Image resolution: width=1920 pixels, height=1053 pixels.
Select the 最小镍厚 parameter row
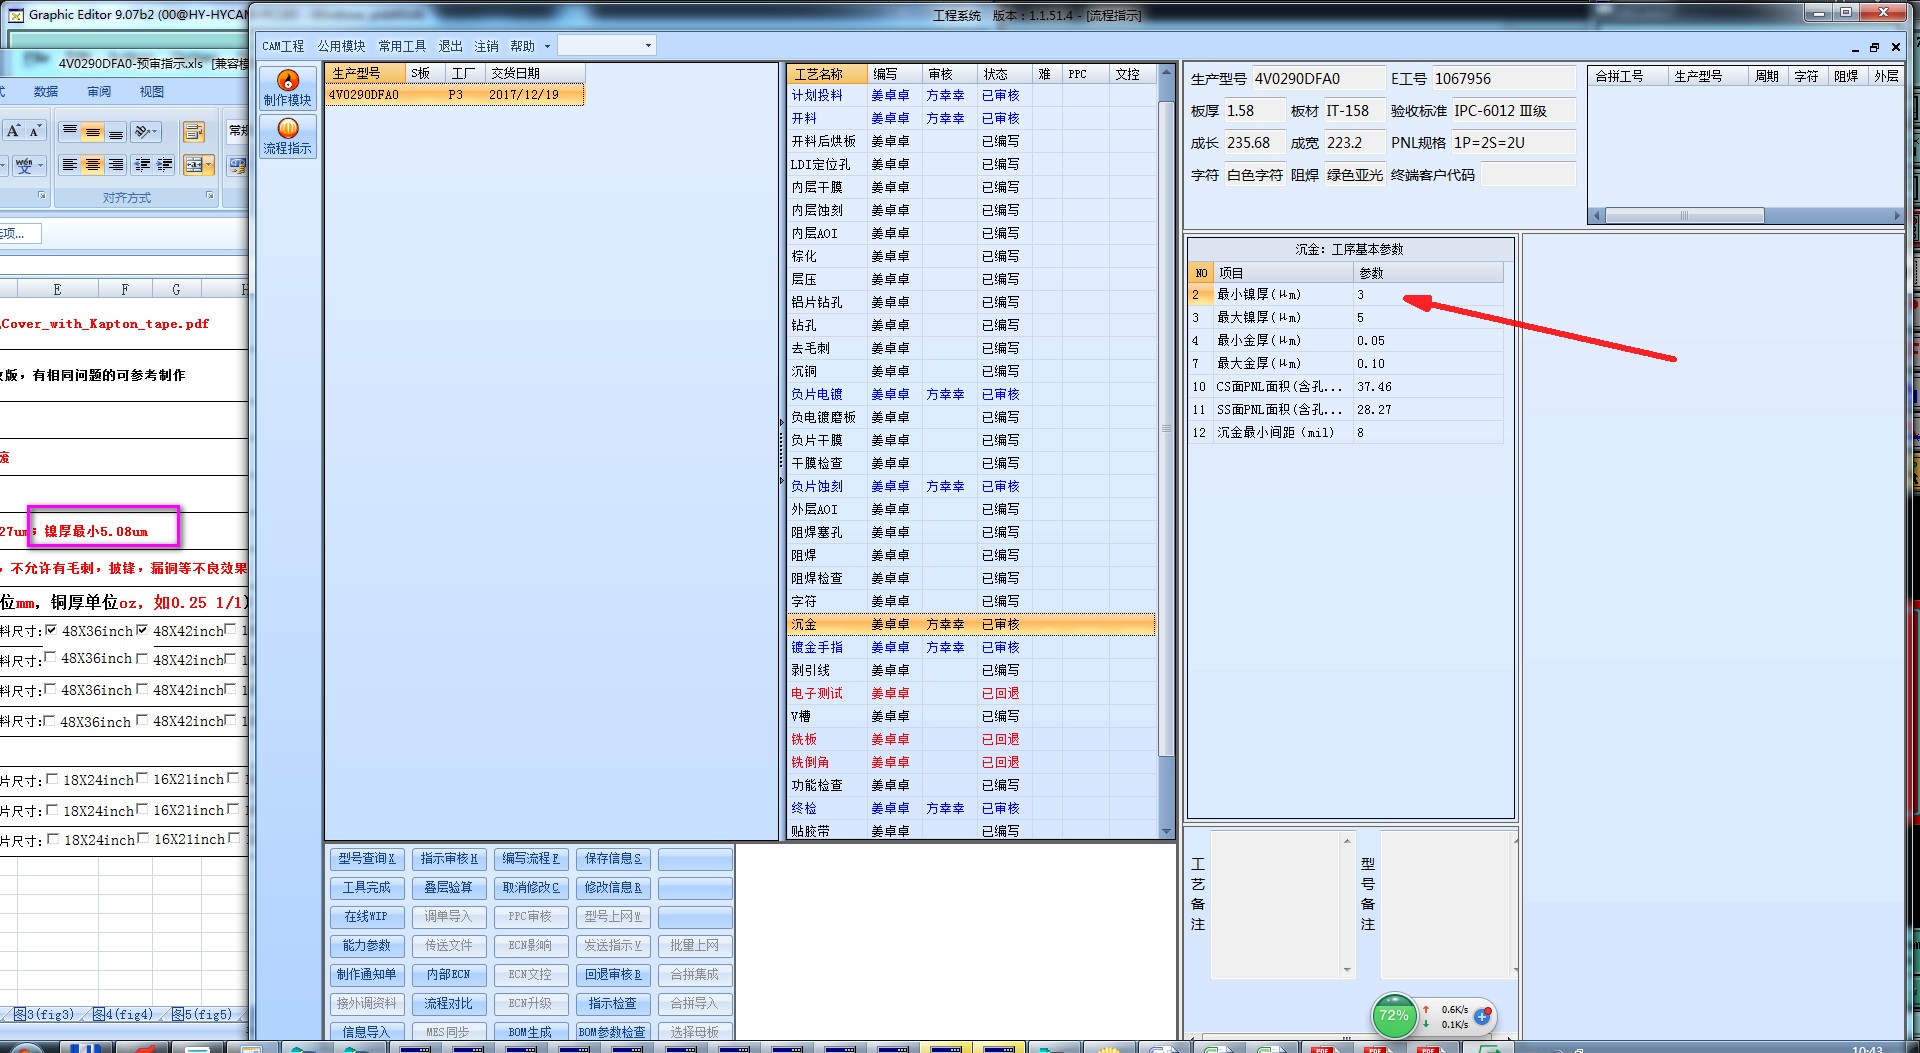pos(1346,295)
